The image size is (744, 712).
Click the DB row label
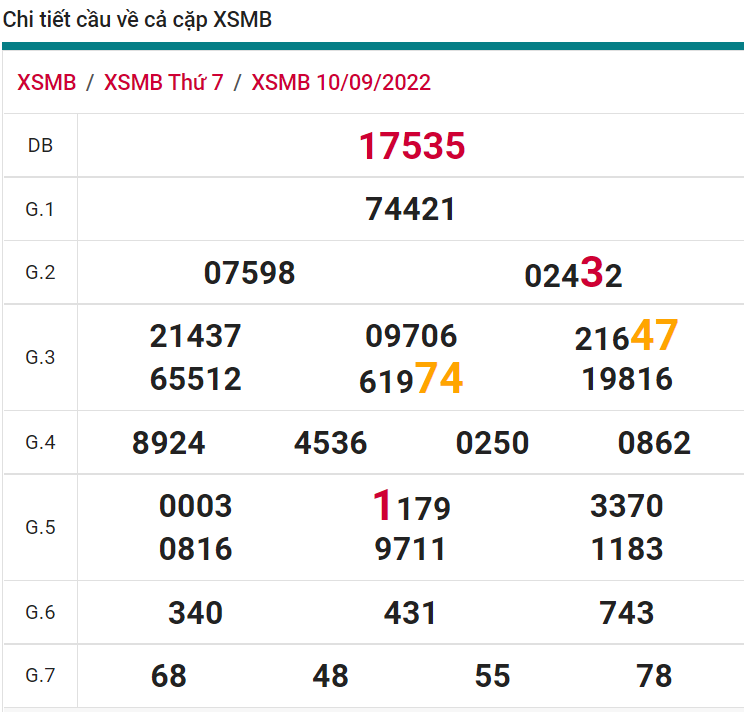point(40,146)
